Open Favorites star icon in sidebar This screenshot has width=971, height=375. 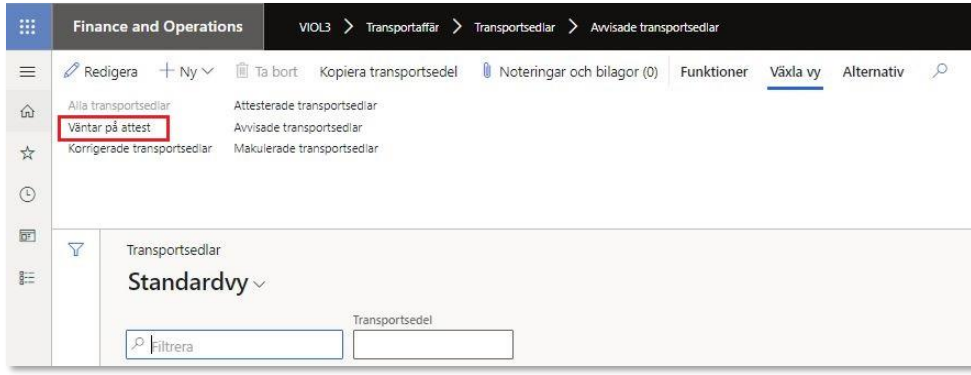tap(28, 153)
